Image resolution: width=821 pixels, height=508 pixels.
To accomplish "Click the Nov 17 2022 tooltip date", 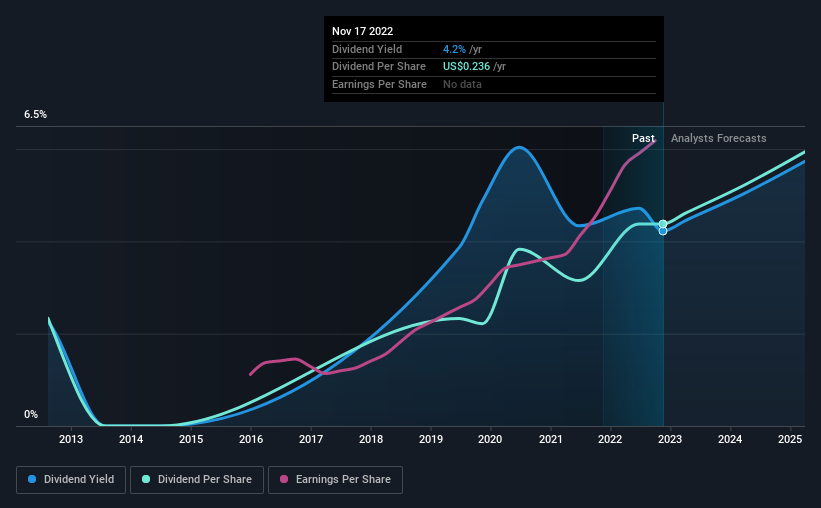I will point(362,31).
